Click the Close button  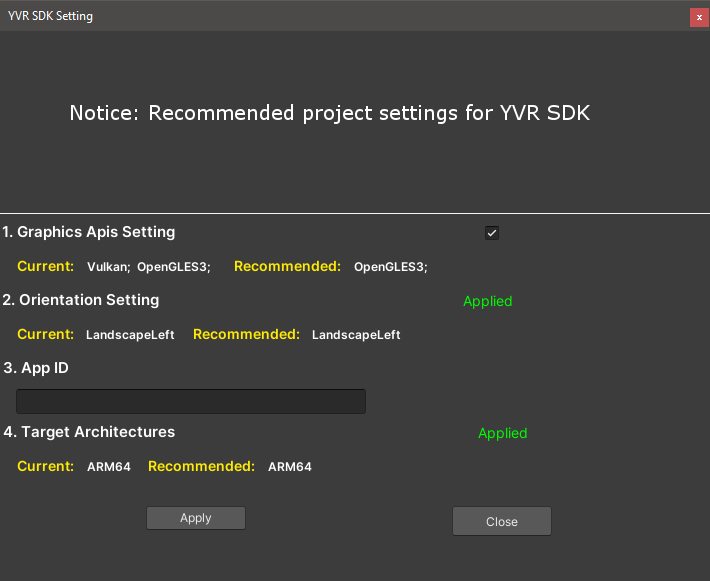point(502,521)
